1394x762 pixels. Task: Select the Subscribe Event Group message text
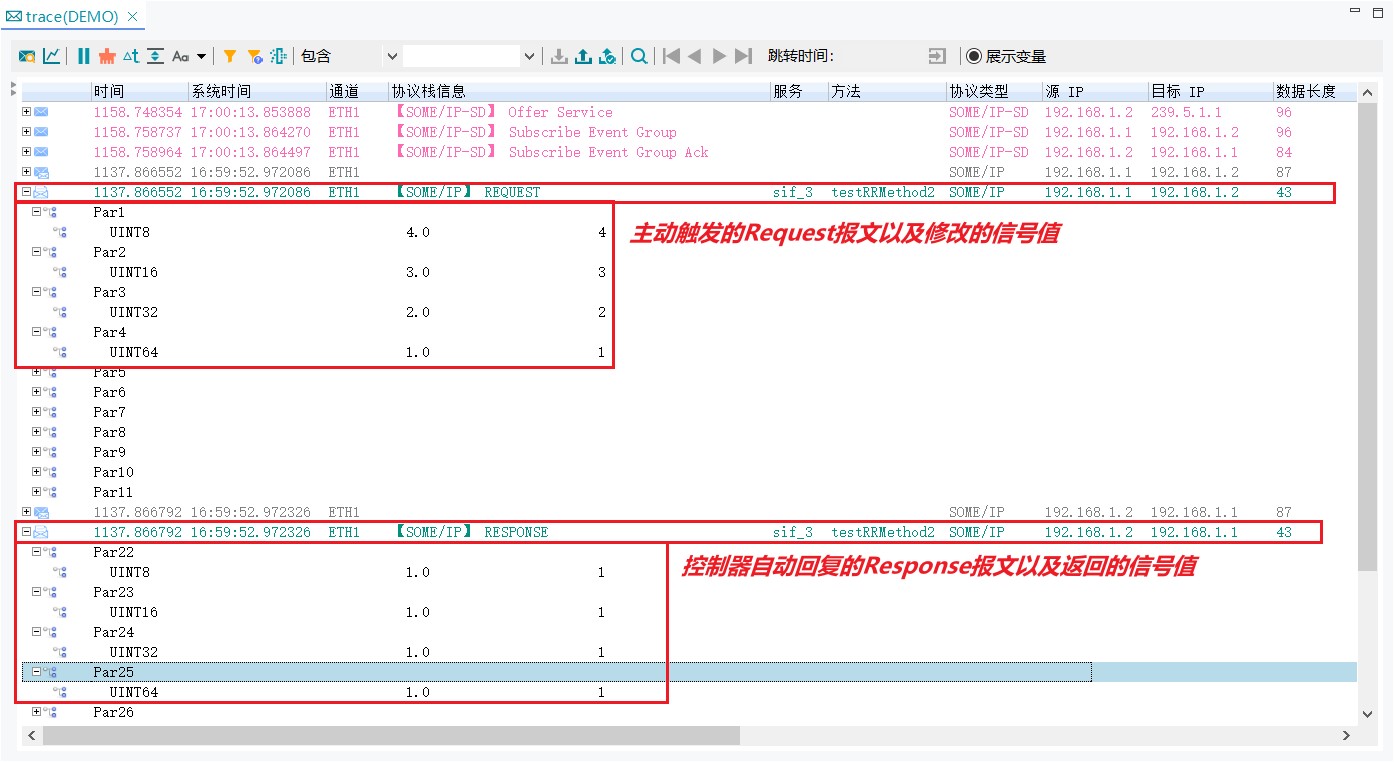[x=592, y=132]
